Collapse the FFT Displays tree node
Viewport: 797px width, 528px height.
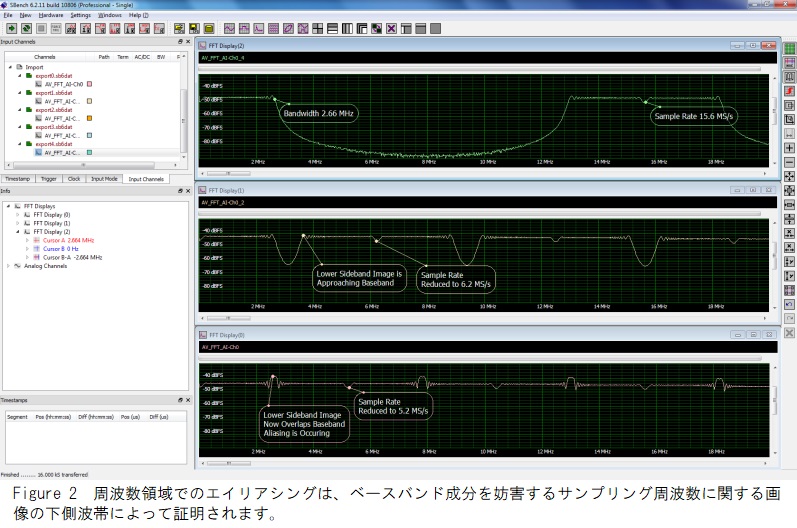9,206
